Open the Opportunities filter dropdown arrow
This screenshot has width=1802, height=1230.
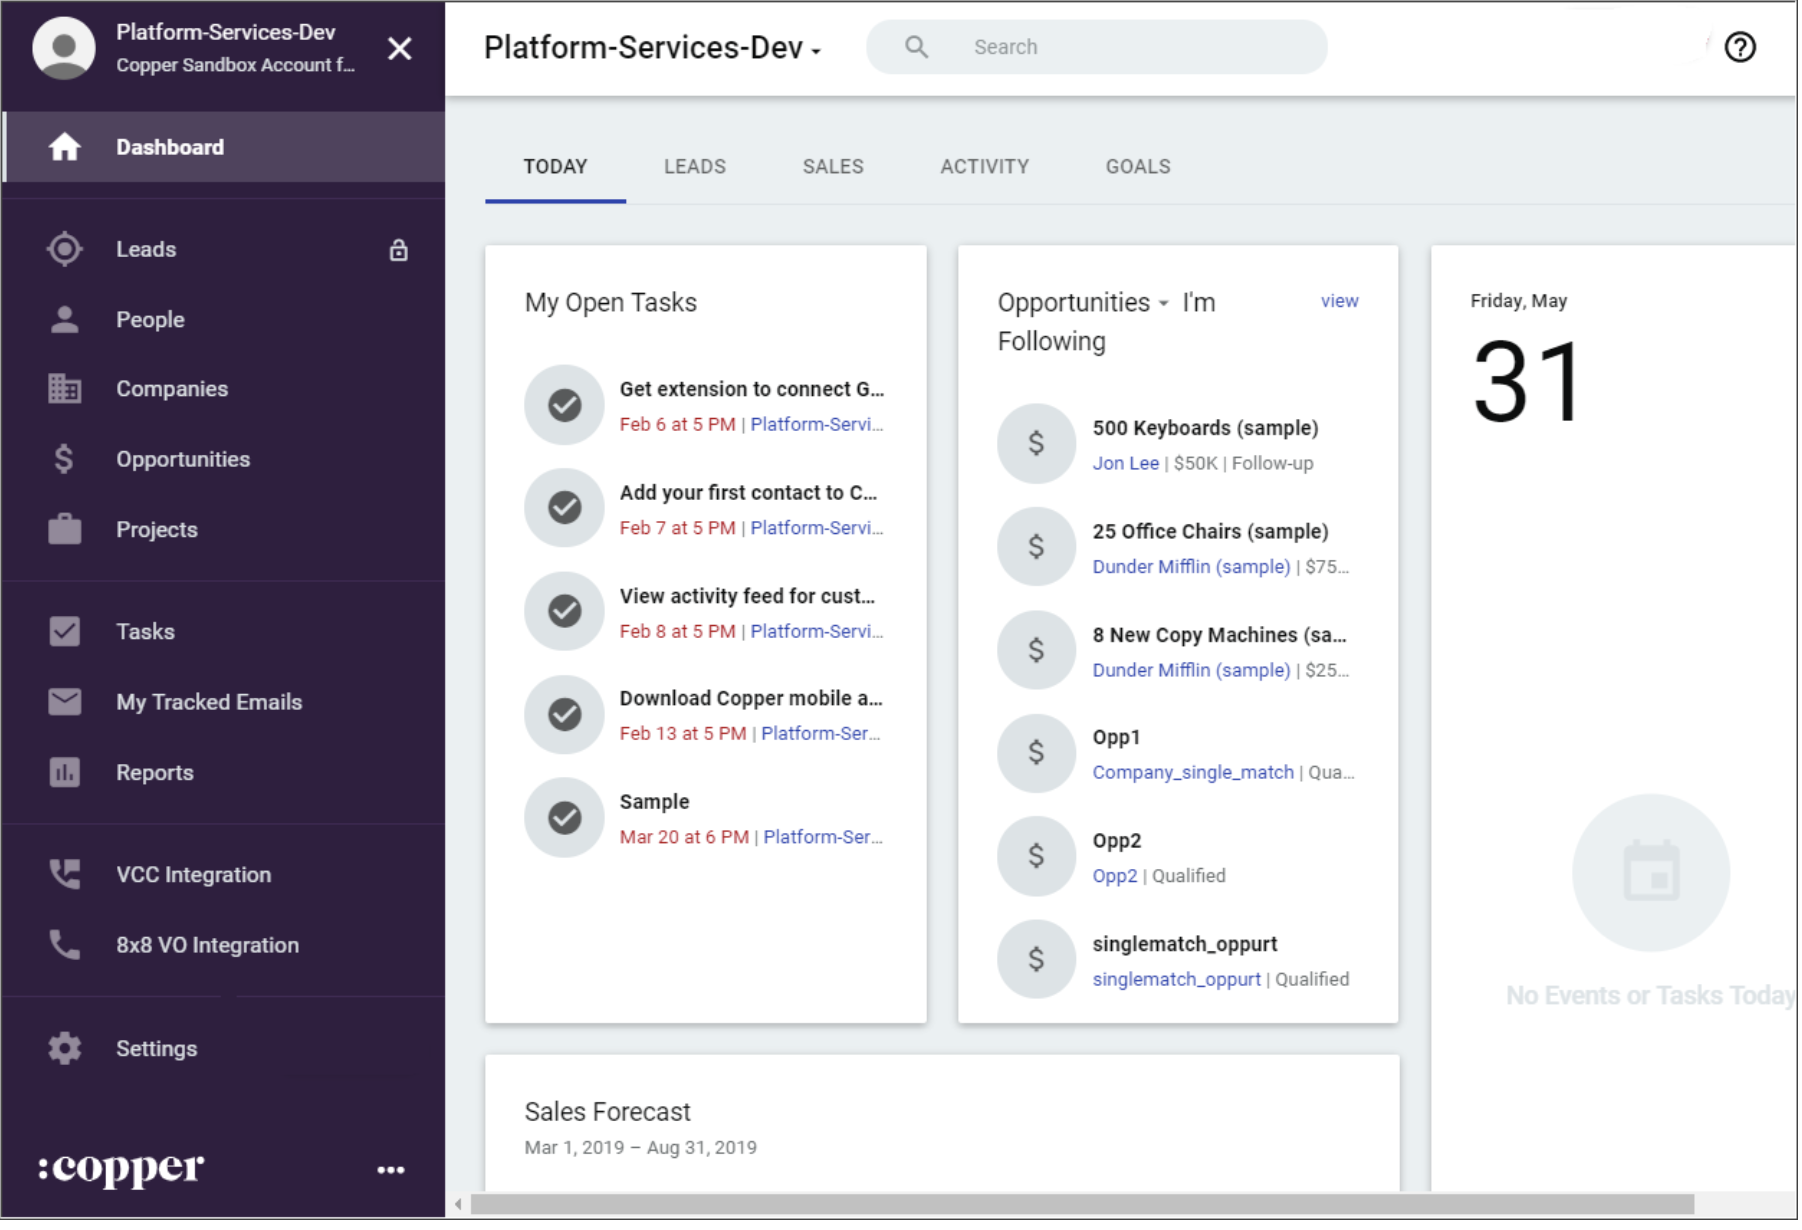(x=1164, y=304)
